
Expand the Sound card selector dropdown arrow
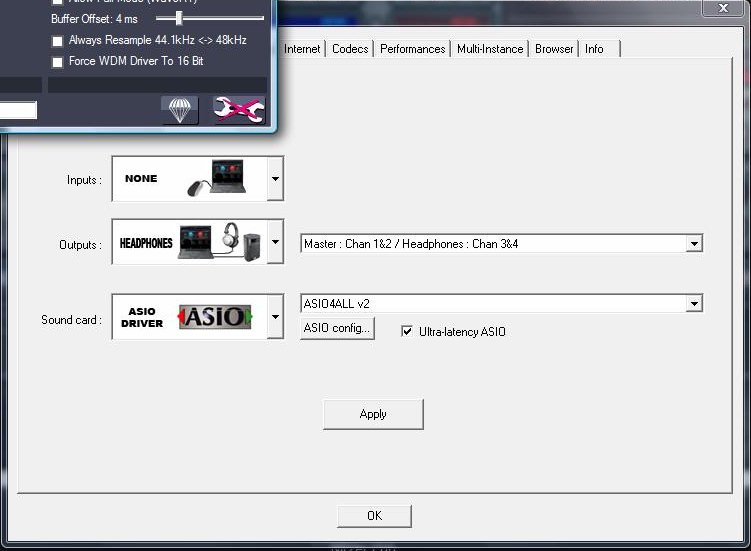coord(276,318)
